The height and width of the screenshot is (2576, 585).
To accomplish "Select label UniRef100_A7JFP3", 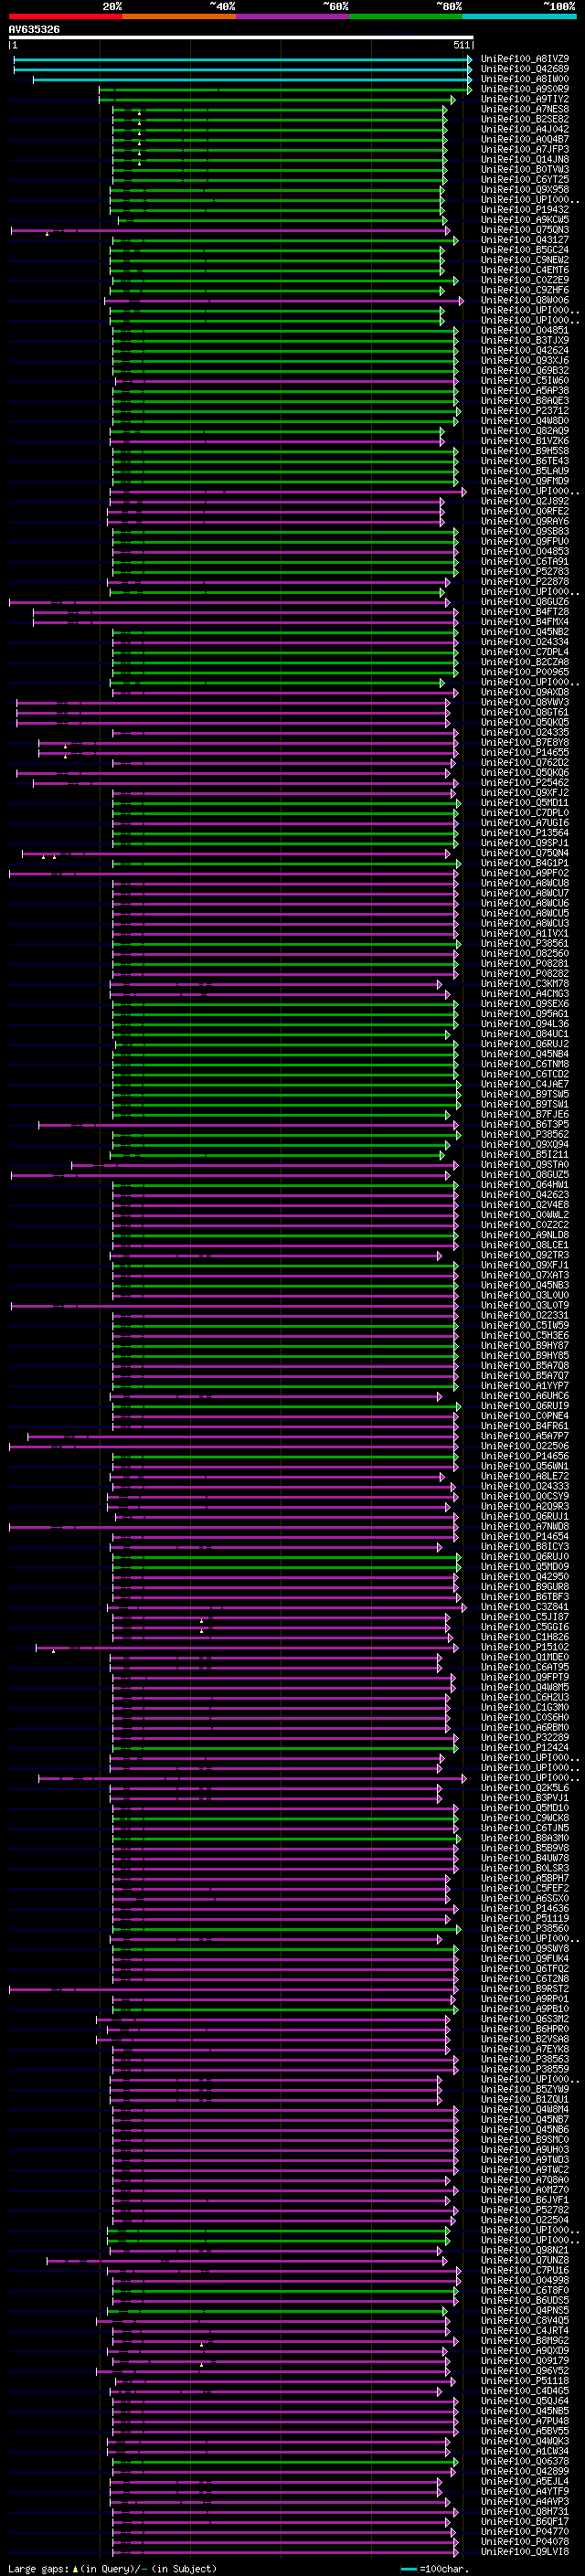I will tap(524, 149).
